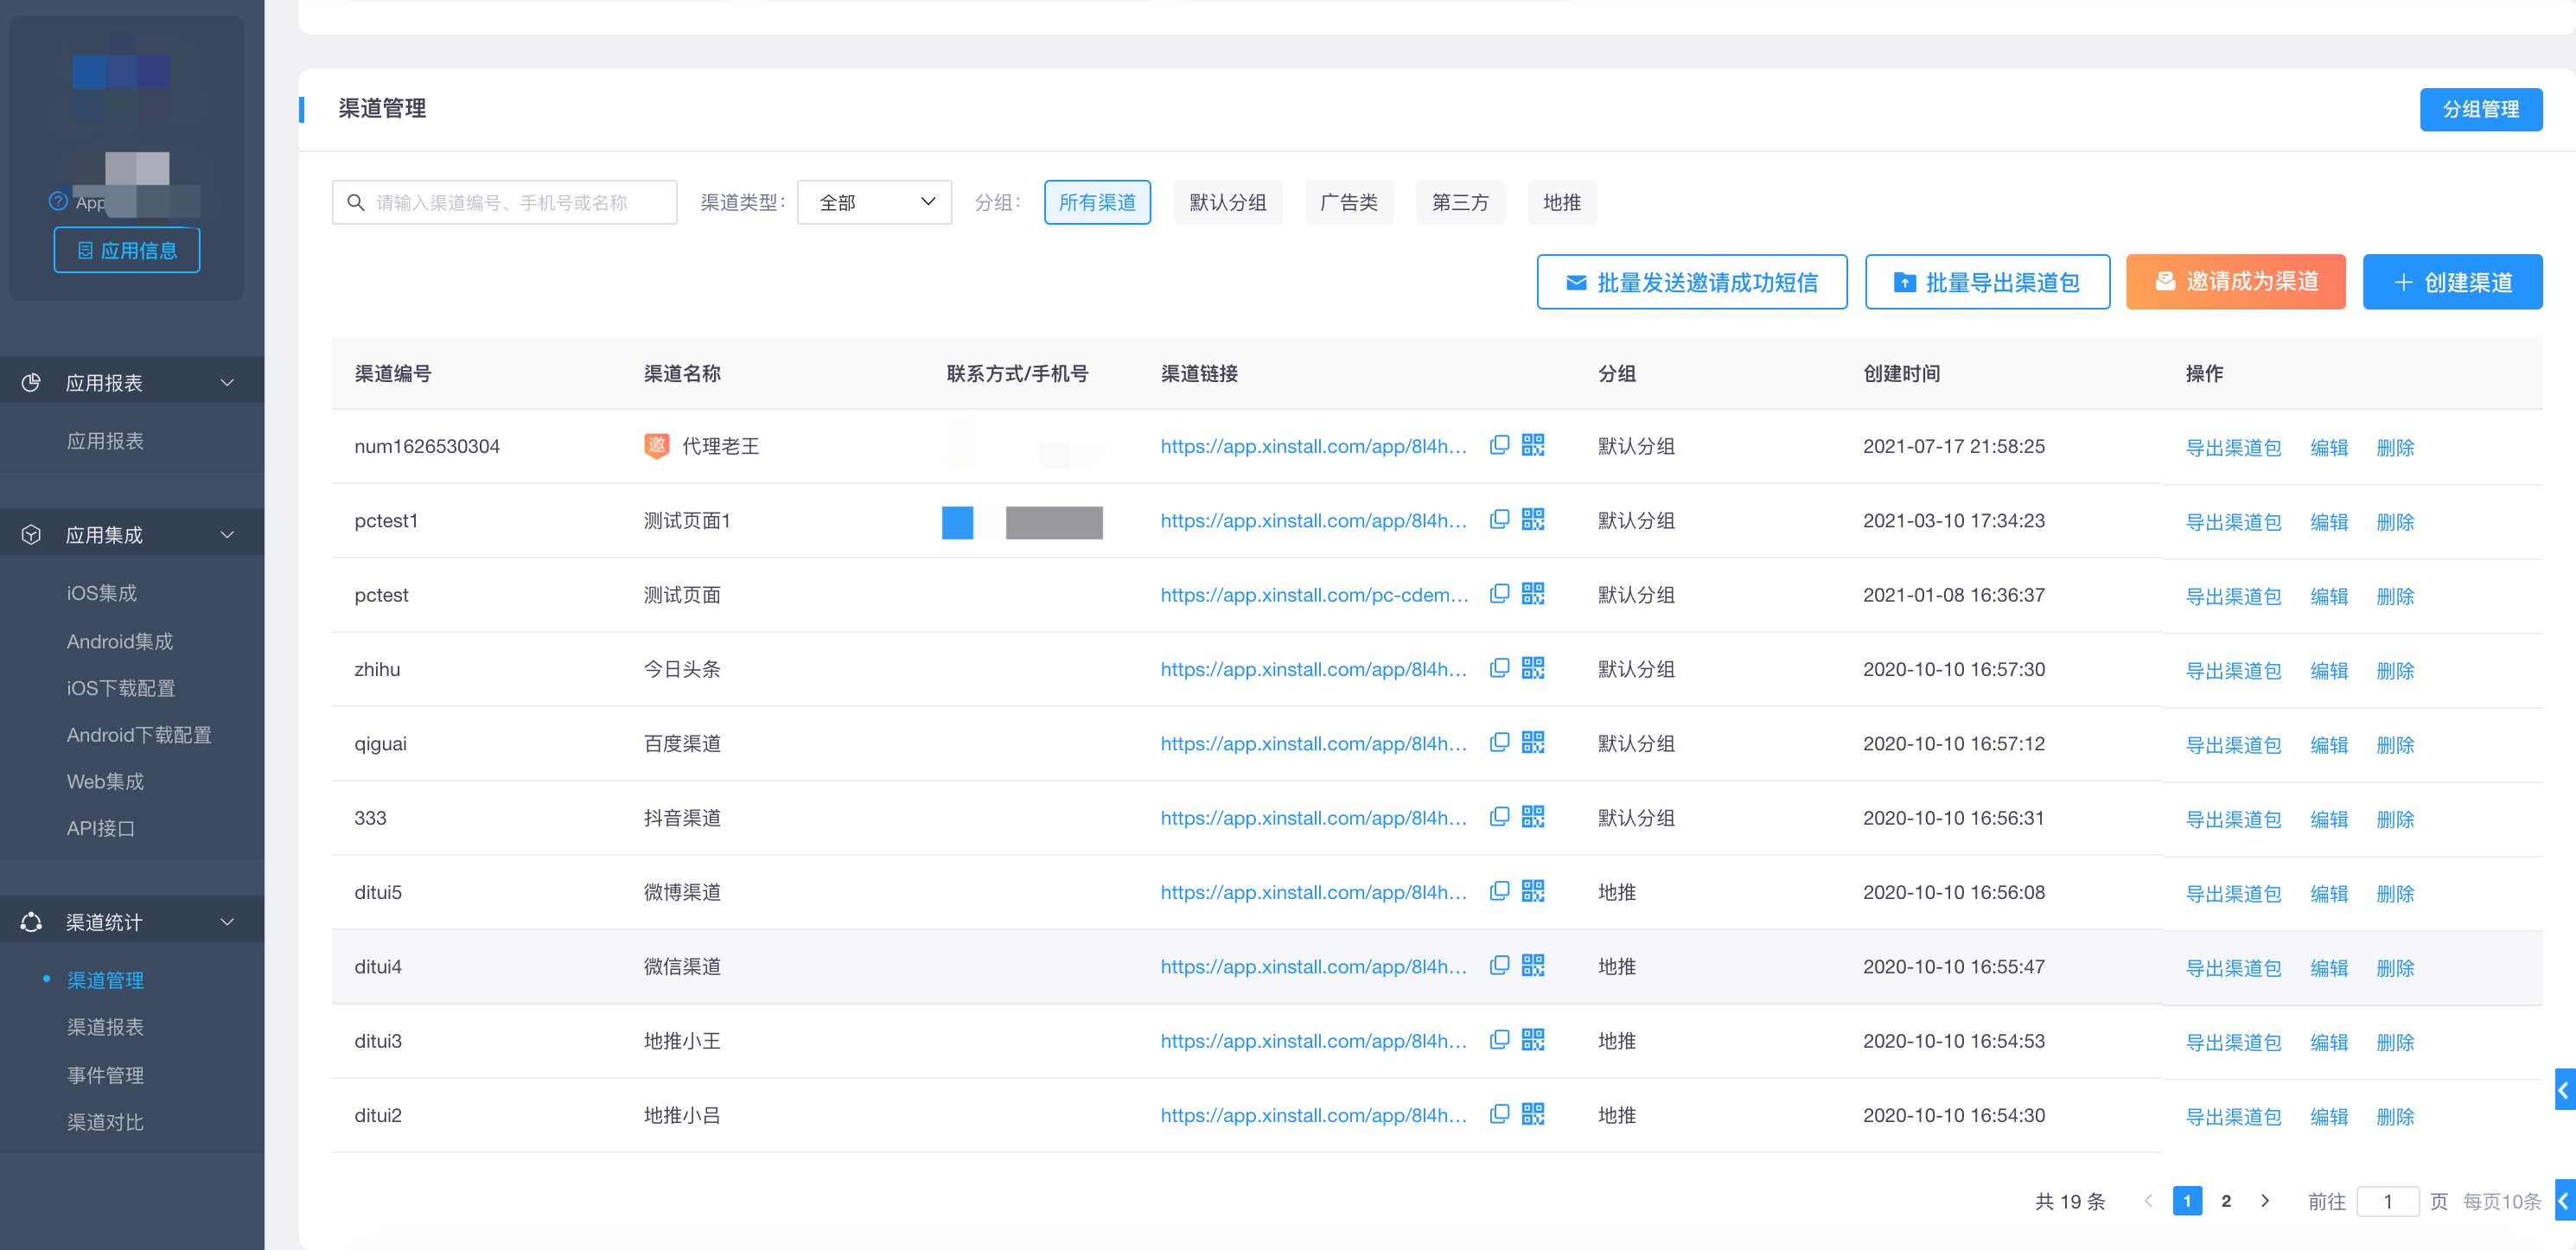Show QR code for 333 channel
This screenshot has height=1250, width=2576.
[x=1532, y=817]
